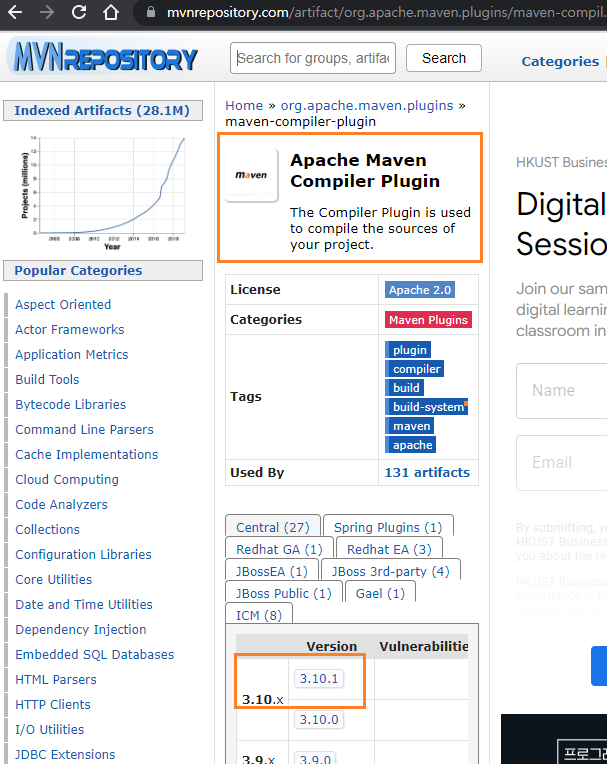Click the Indexed Artifacts (28.1M) heading
This screenshot has height=764, width=607.
tap(102, 111)
